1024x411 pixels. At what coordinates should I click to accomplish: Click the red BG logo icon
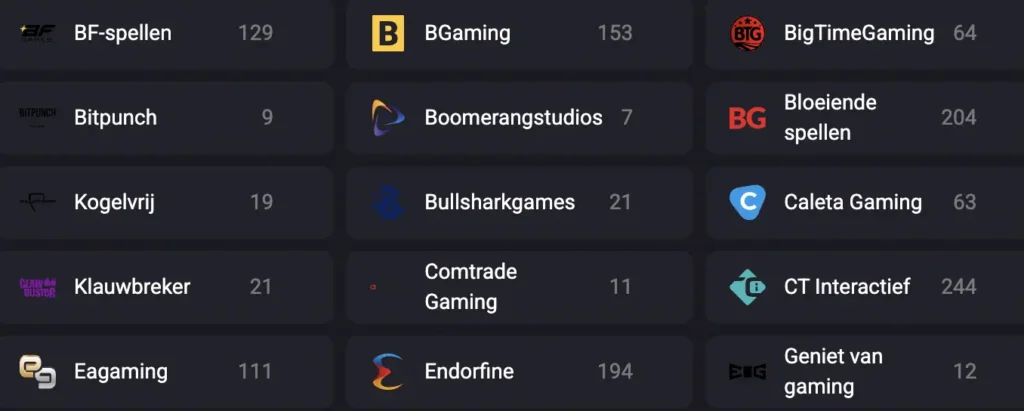click(x=747, y=118)
